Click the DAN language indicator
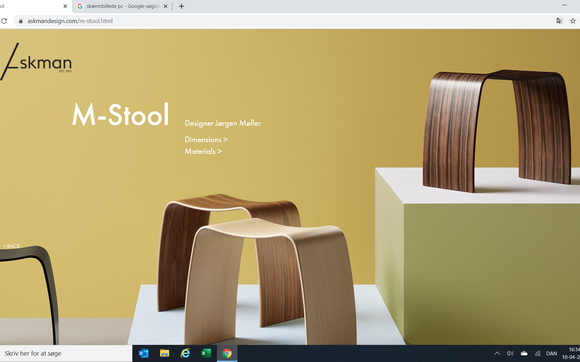The image size is (580, 362). [551, 353]
